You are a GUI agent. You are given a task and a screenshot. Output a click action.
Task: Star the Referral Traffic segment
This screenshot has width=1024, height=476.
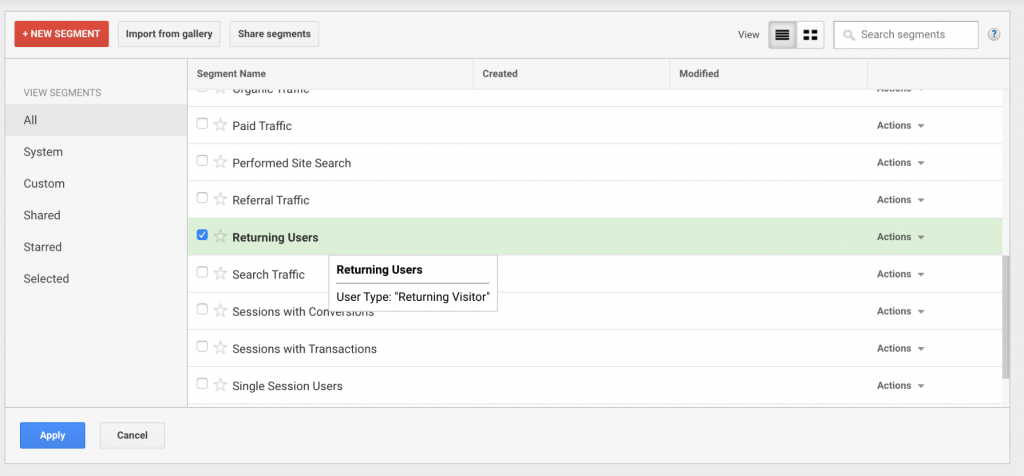click(x=220, y=200)
